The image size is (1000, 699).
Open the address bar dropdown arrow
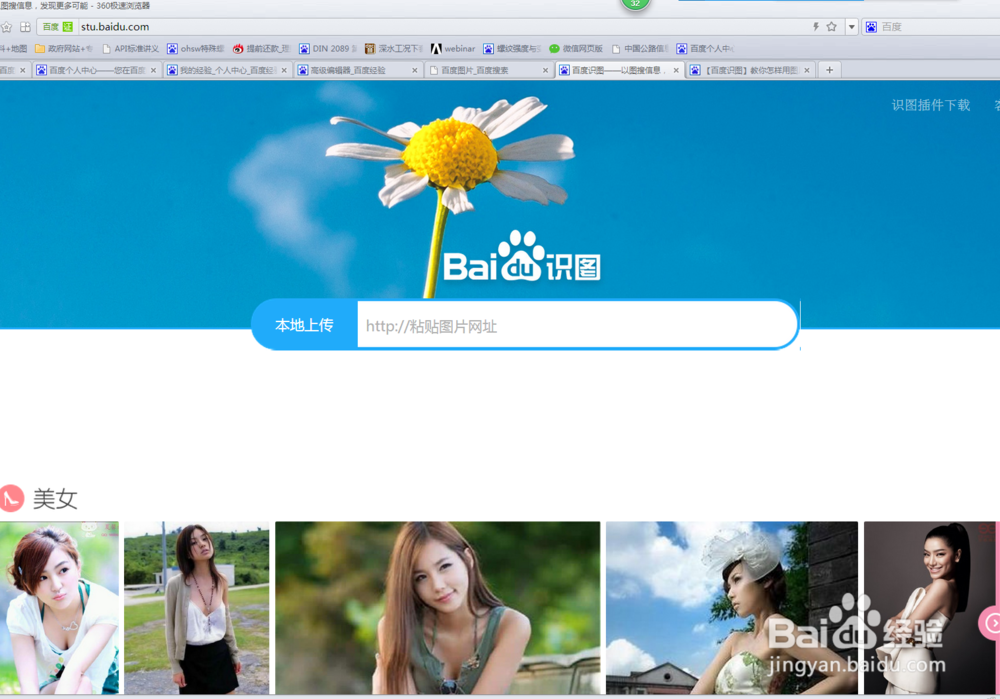click(x=851, y=27)
